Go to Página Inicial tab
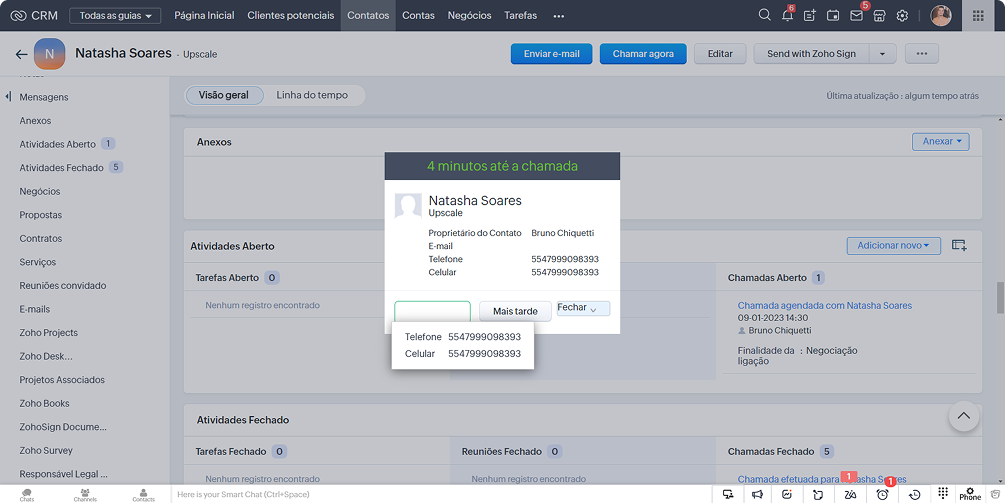The width and height of the screenshot is (1005, 503). 204,15
